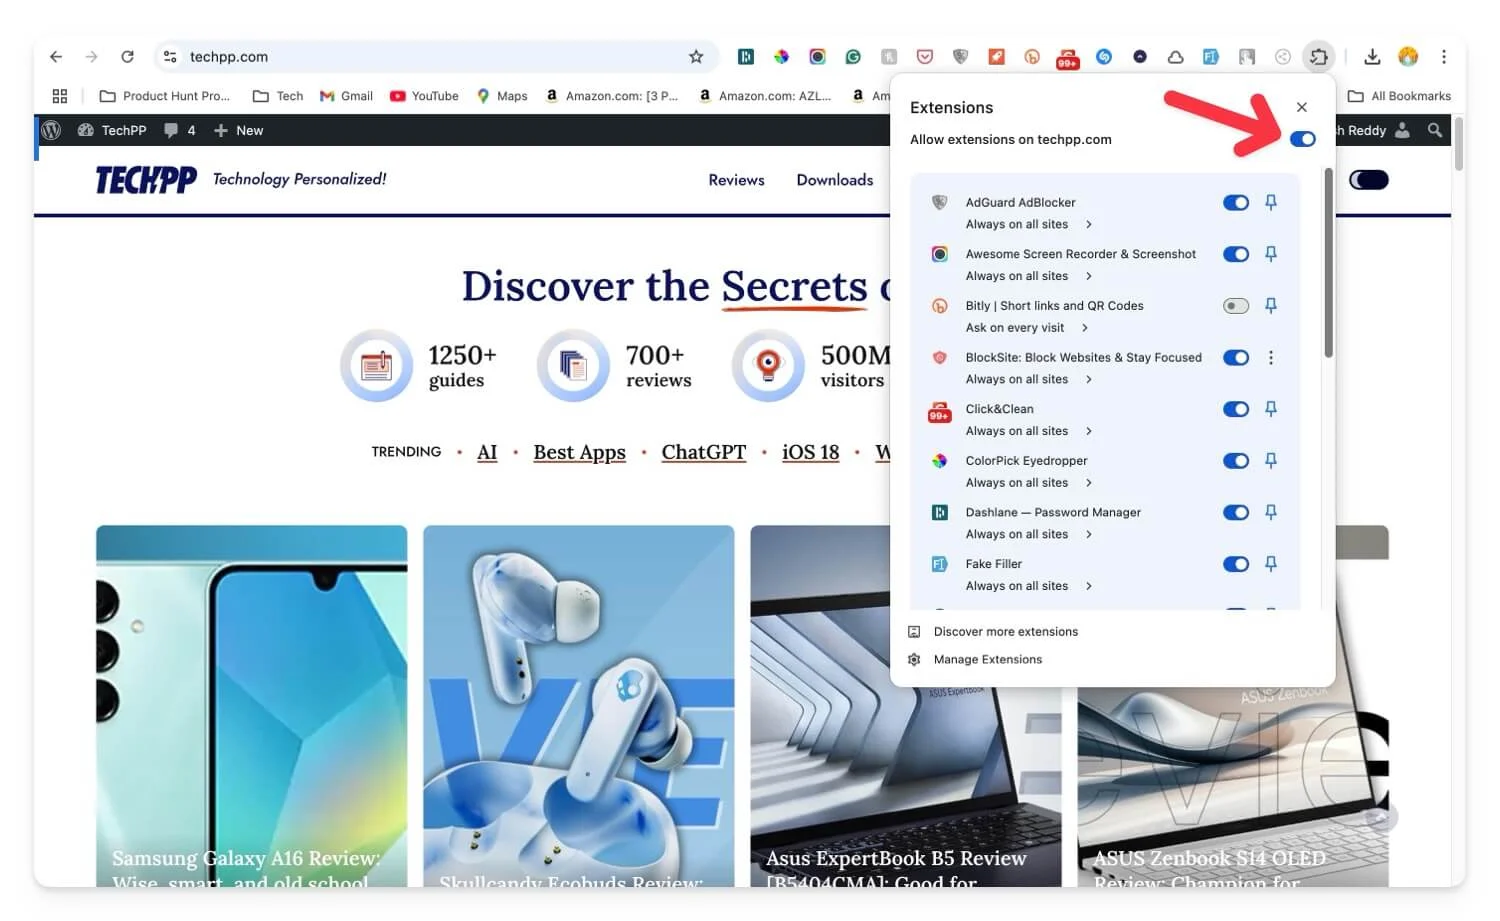Screen dimensions: 1500x921
Task: Open TechPP dashboard item in admin bar
Action: 112,130
